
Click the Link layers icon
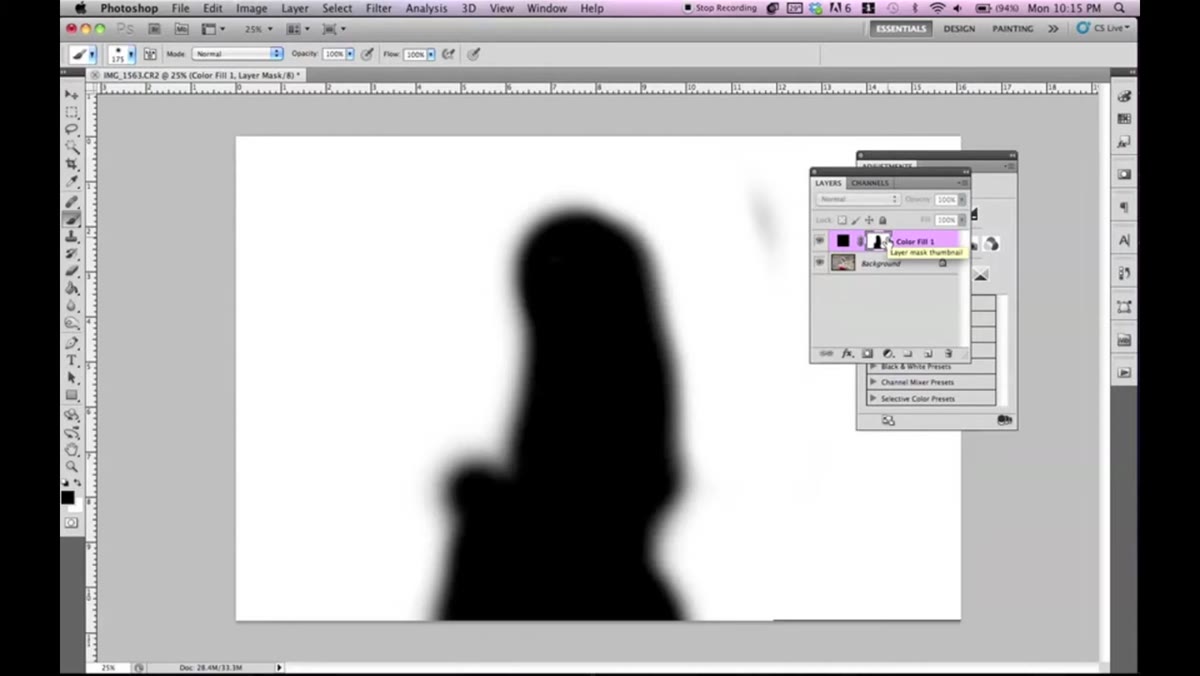coord(826,353)
